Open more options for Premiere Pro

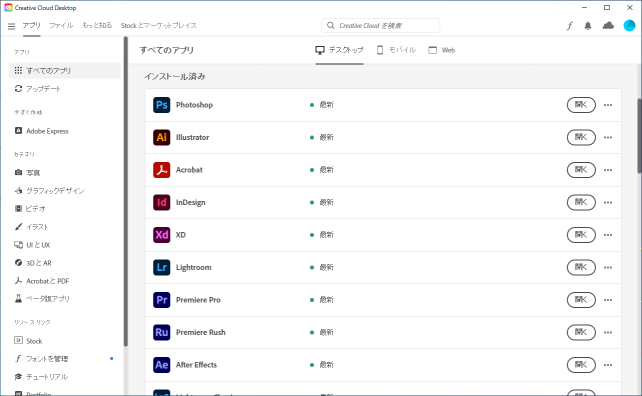[x=608, y=300]
